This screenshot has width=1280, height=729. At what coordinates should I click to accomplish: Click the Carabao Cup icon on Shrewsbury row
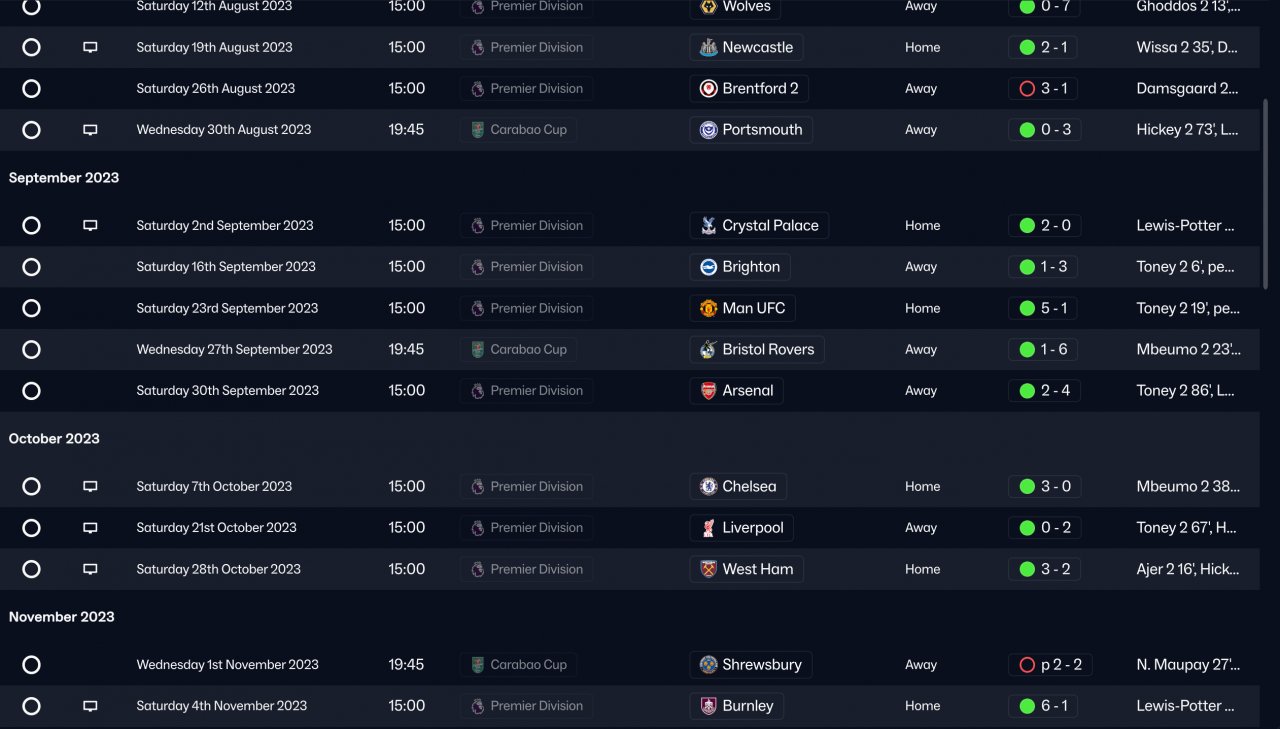[477, 665]
